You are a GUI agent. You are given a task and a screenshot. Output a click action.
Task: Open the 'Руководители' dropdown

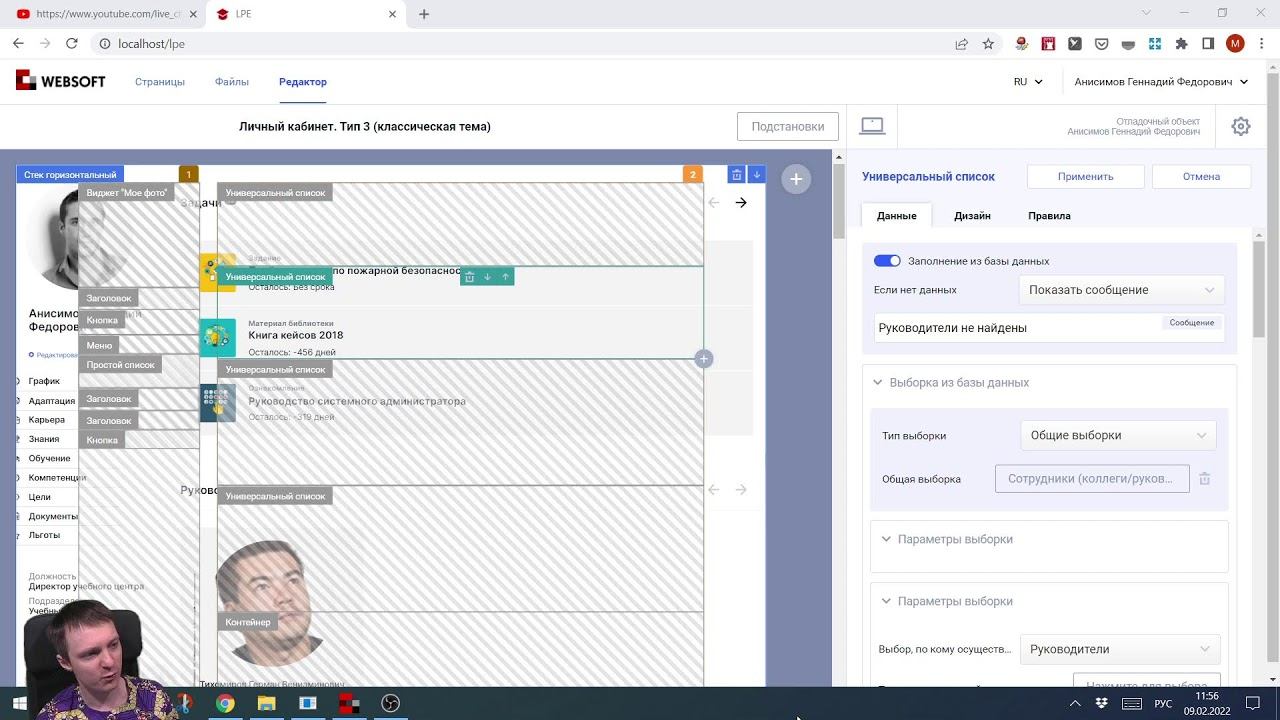pos(1120,649)
